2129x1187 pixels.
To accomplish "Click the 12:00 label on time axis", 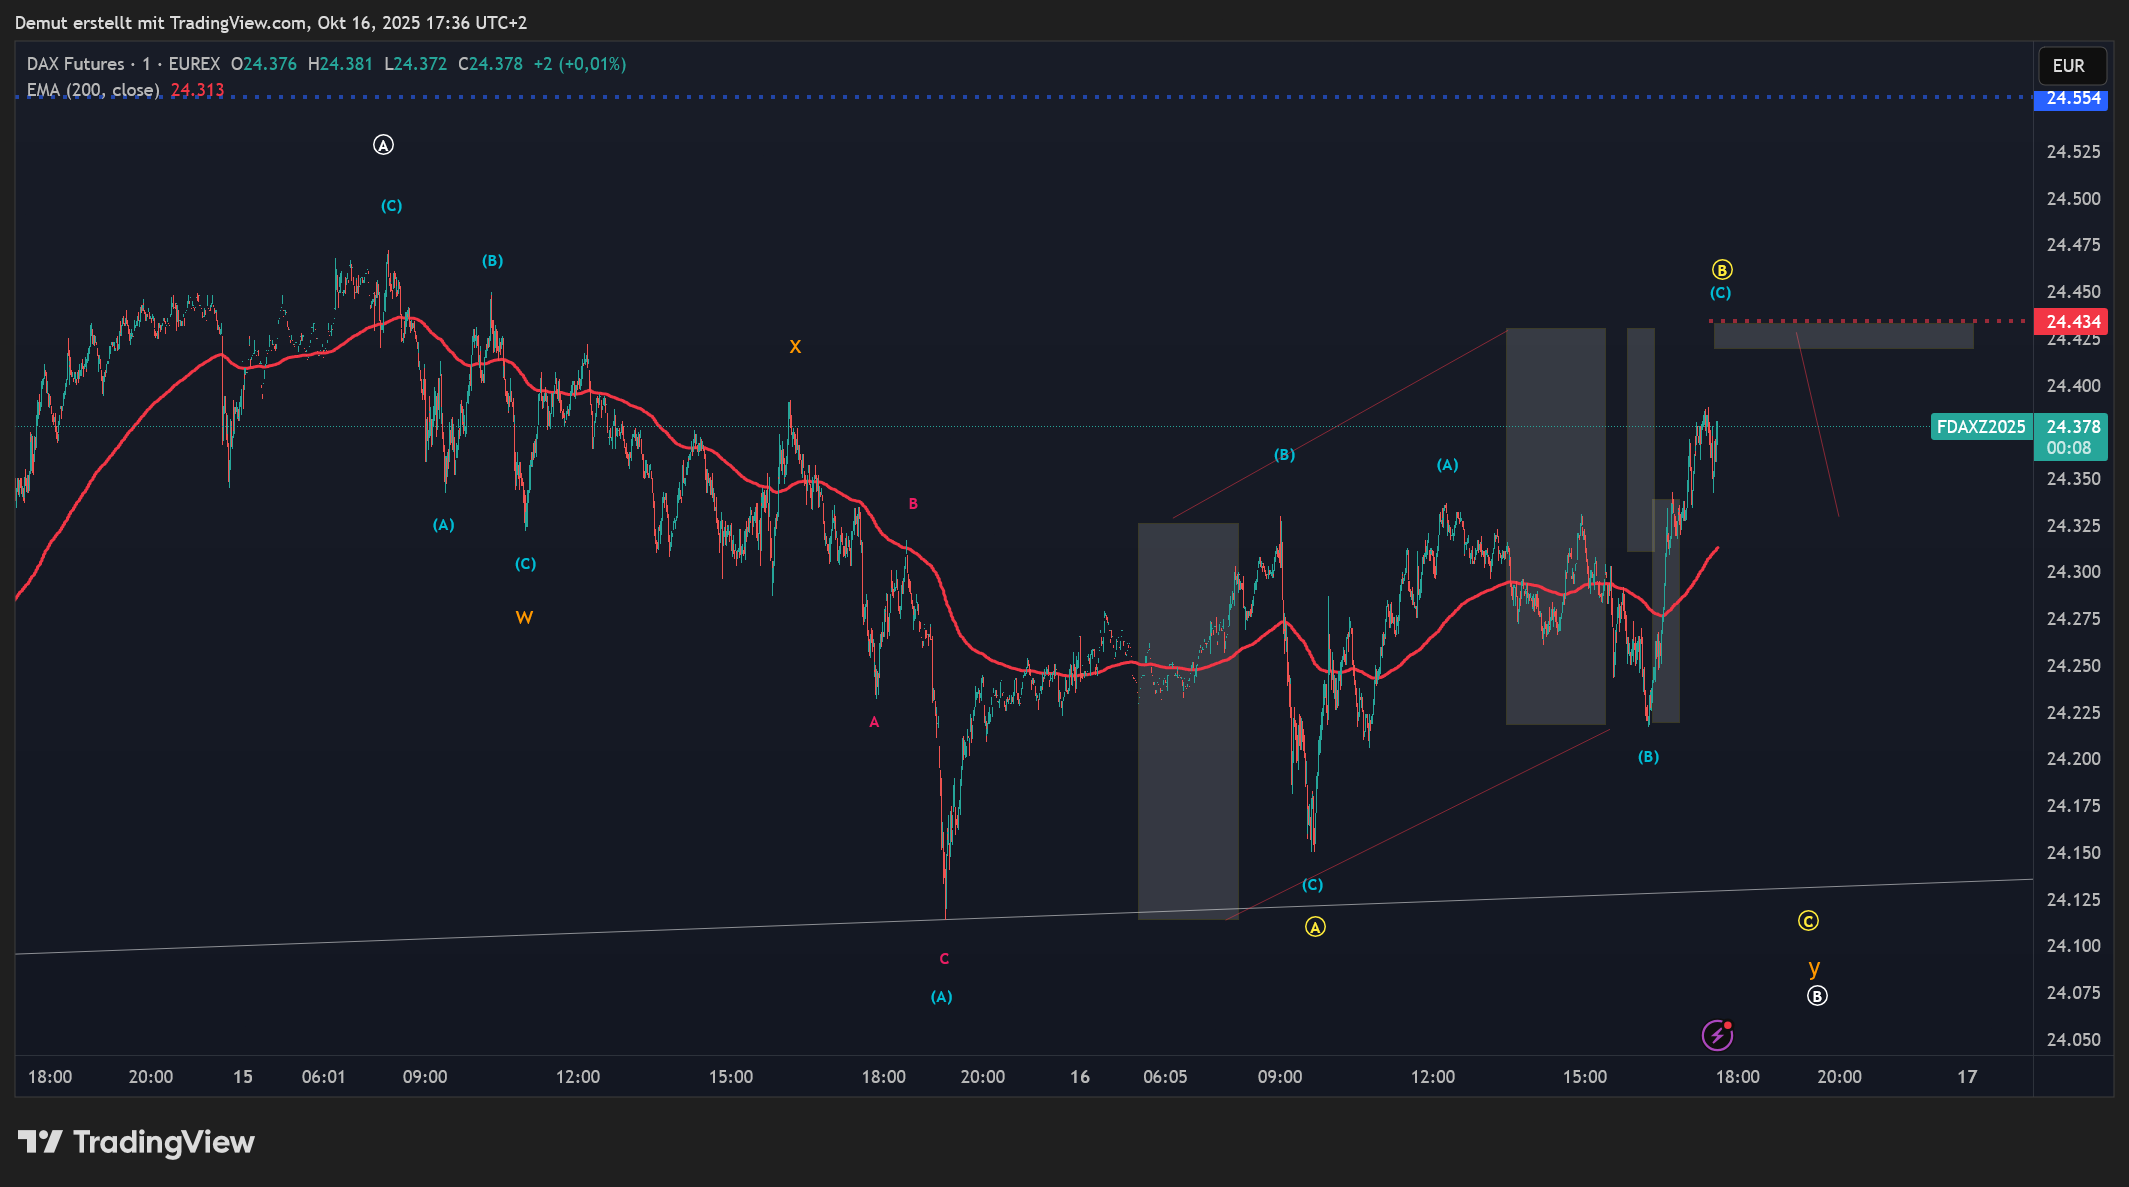I will pyautogui.click(x=578, y=1077).
